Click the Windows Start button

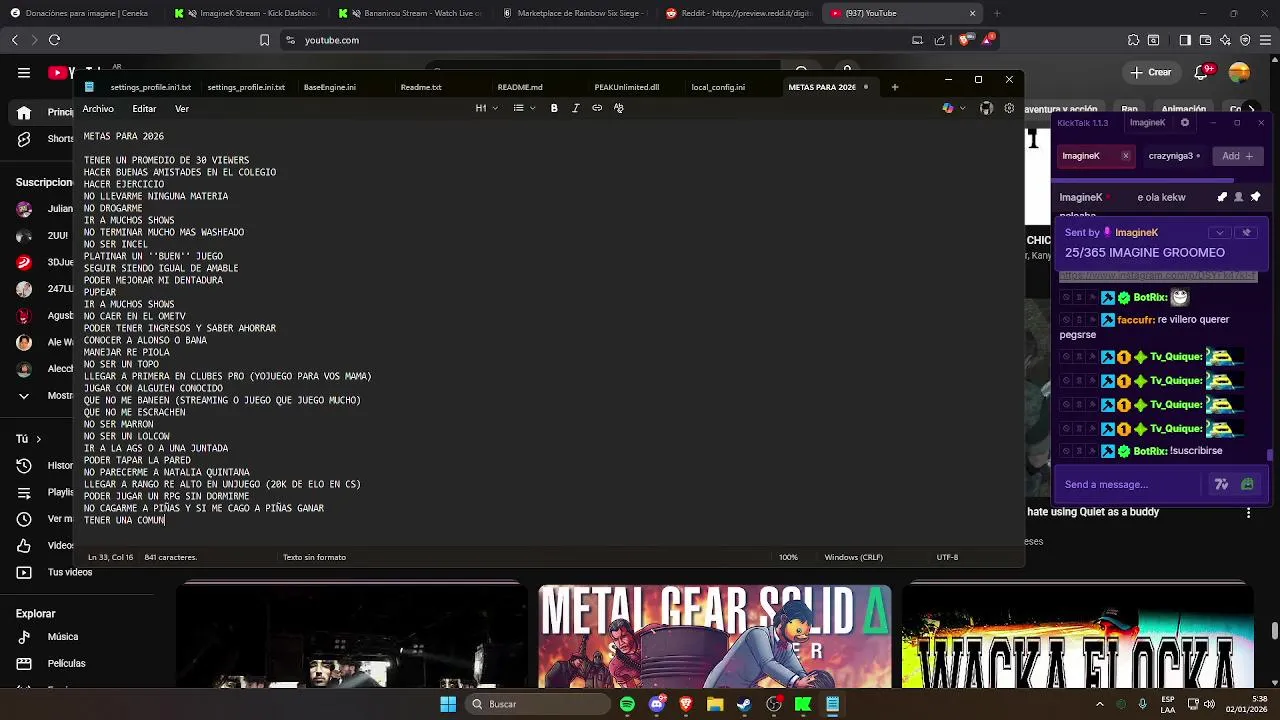(448, 704)
